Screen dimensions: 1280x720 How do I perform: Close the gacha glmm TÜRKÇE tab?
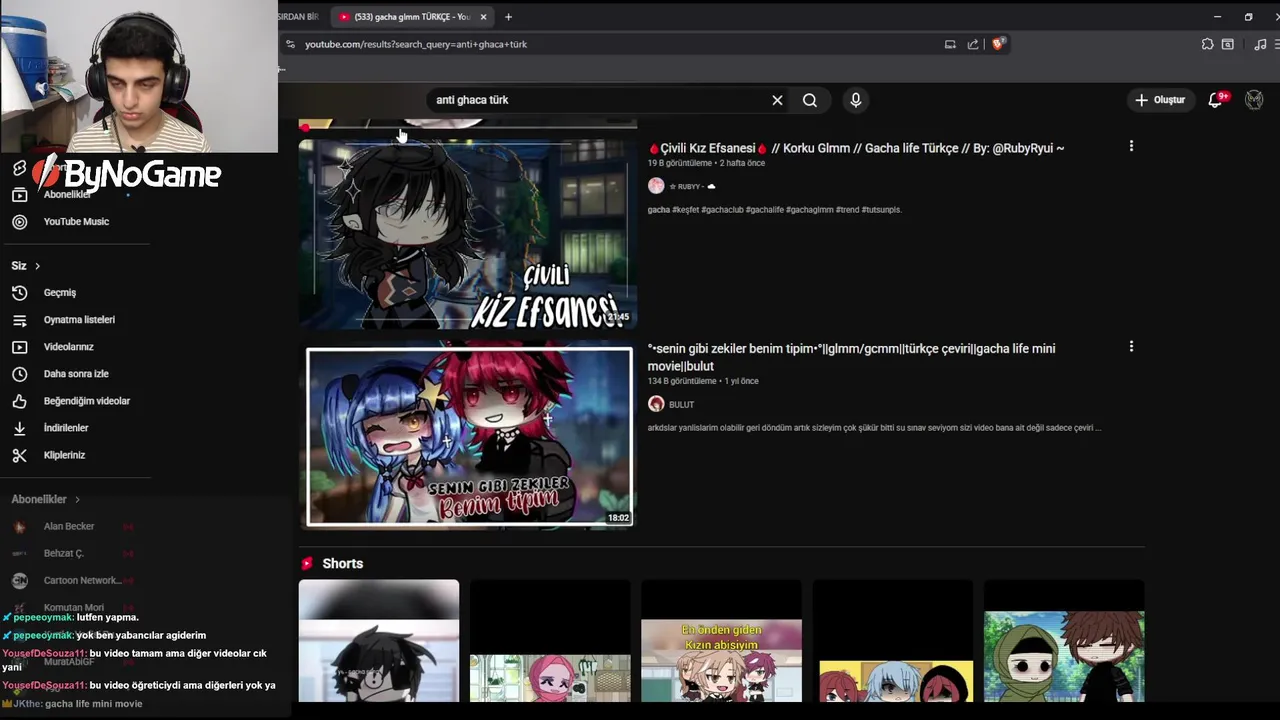point(484,17)
